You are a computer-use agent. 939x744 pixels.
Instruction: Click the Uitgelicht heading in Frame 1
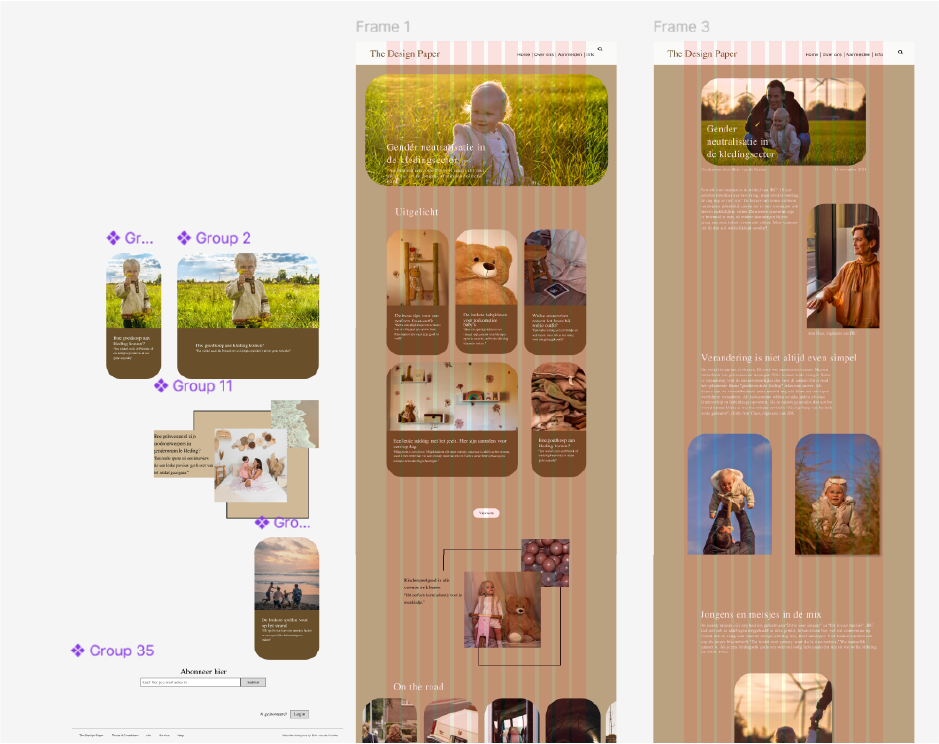[x=417, y=212]
